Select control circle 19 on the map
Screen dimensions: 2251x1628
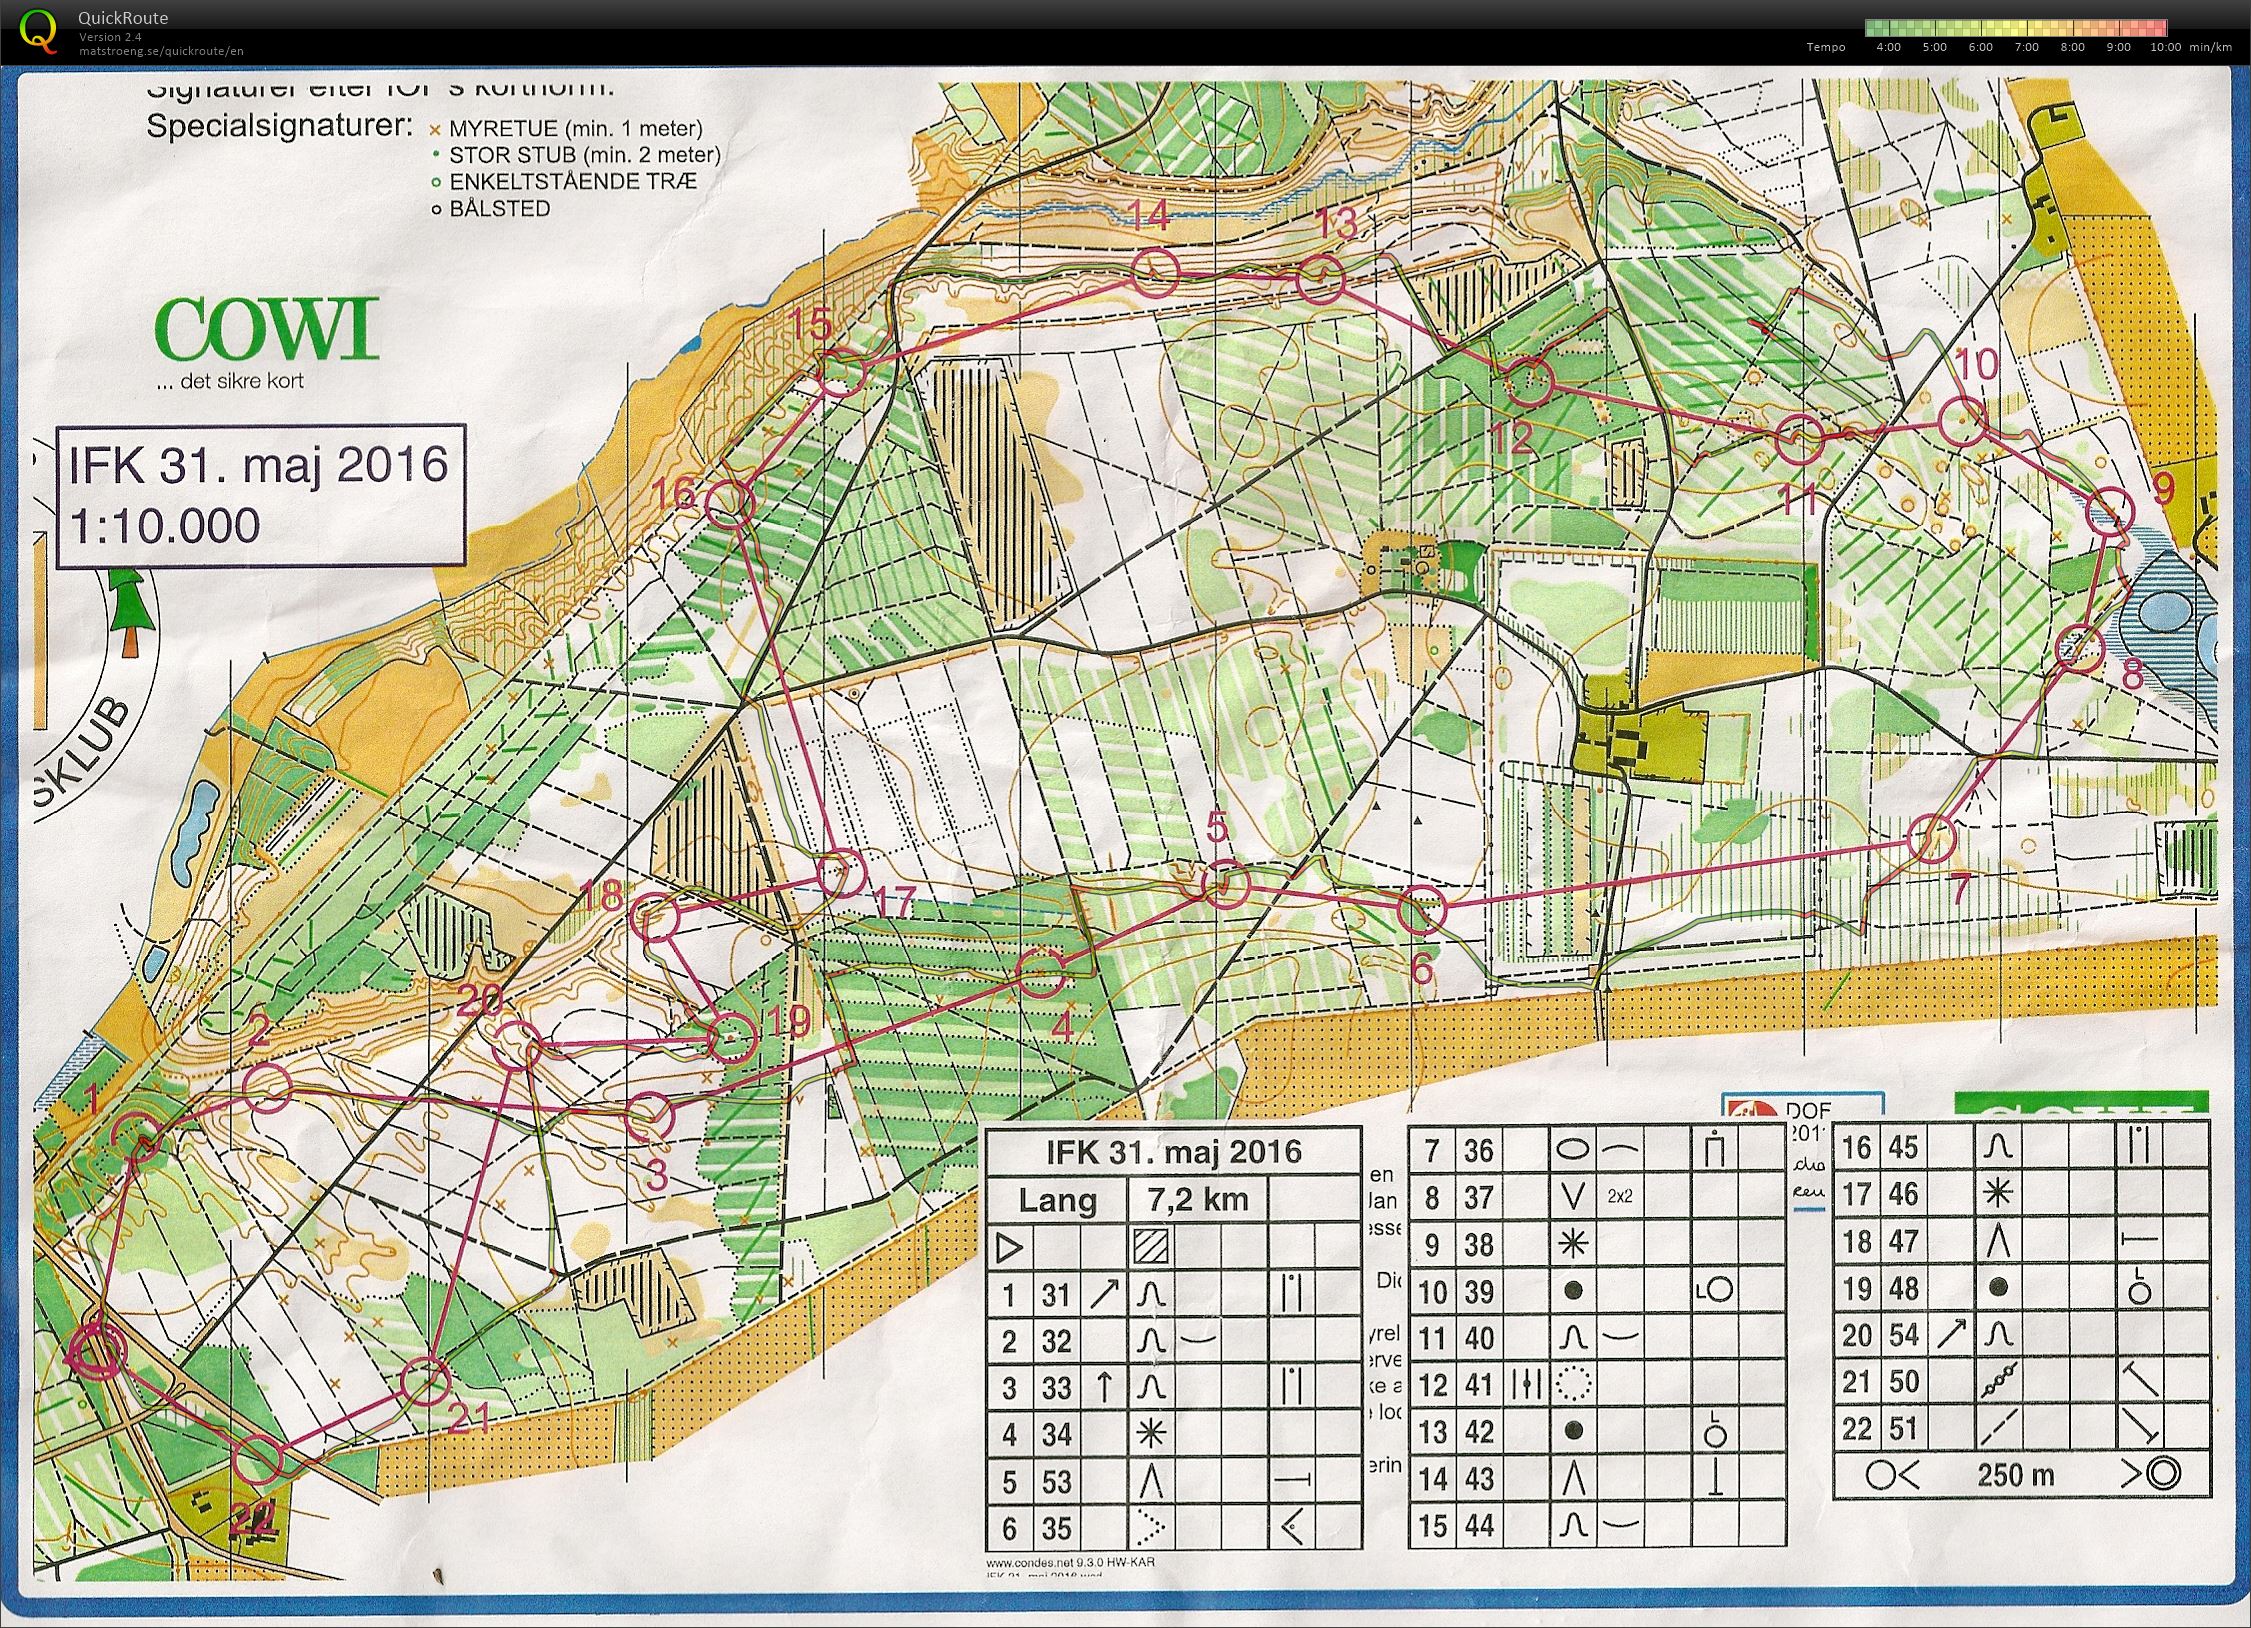click(731, 1037)
